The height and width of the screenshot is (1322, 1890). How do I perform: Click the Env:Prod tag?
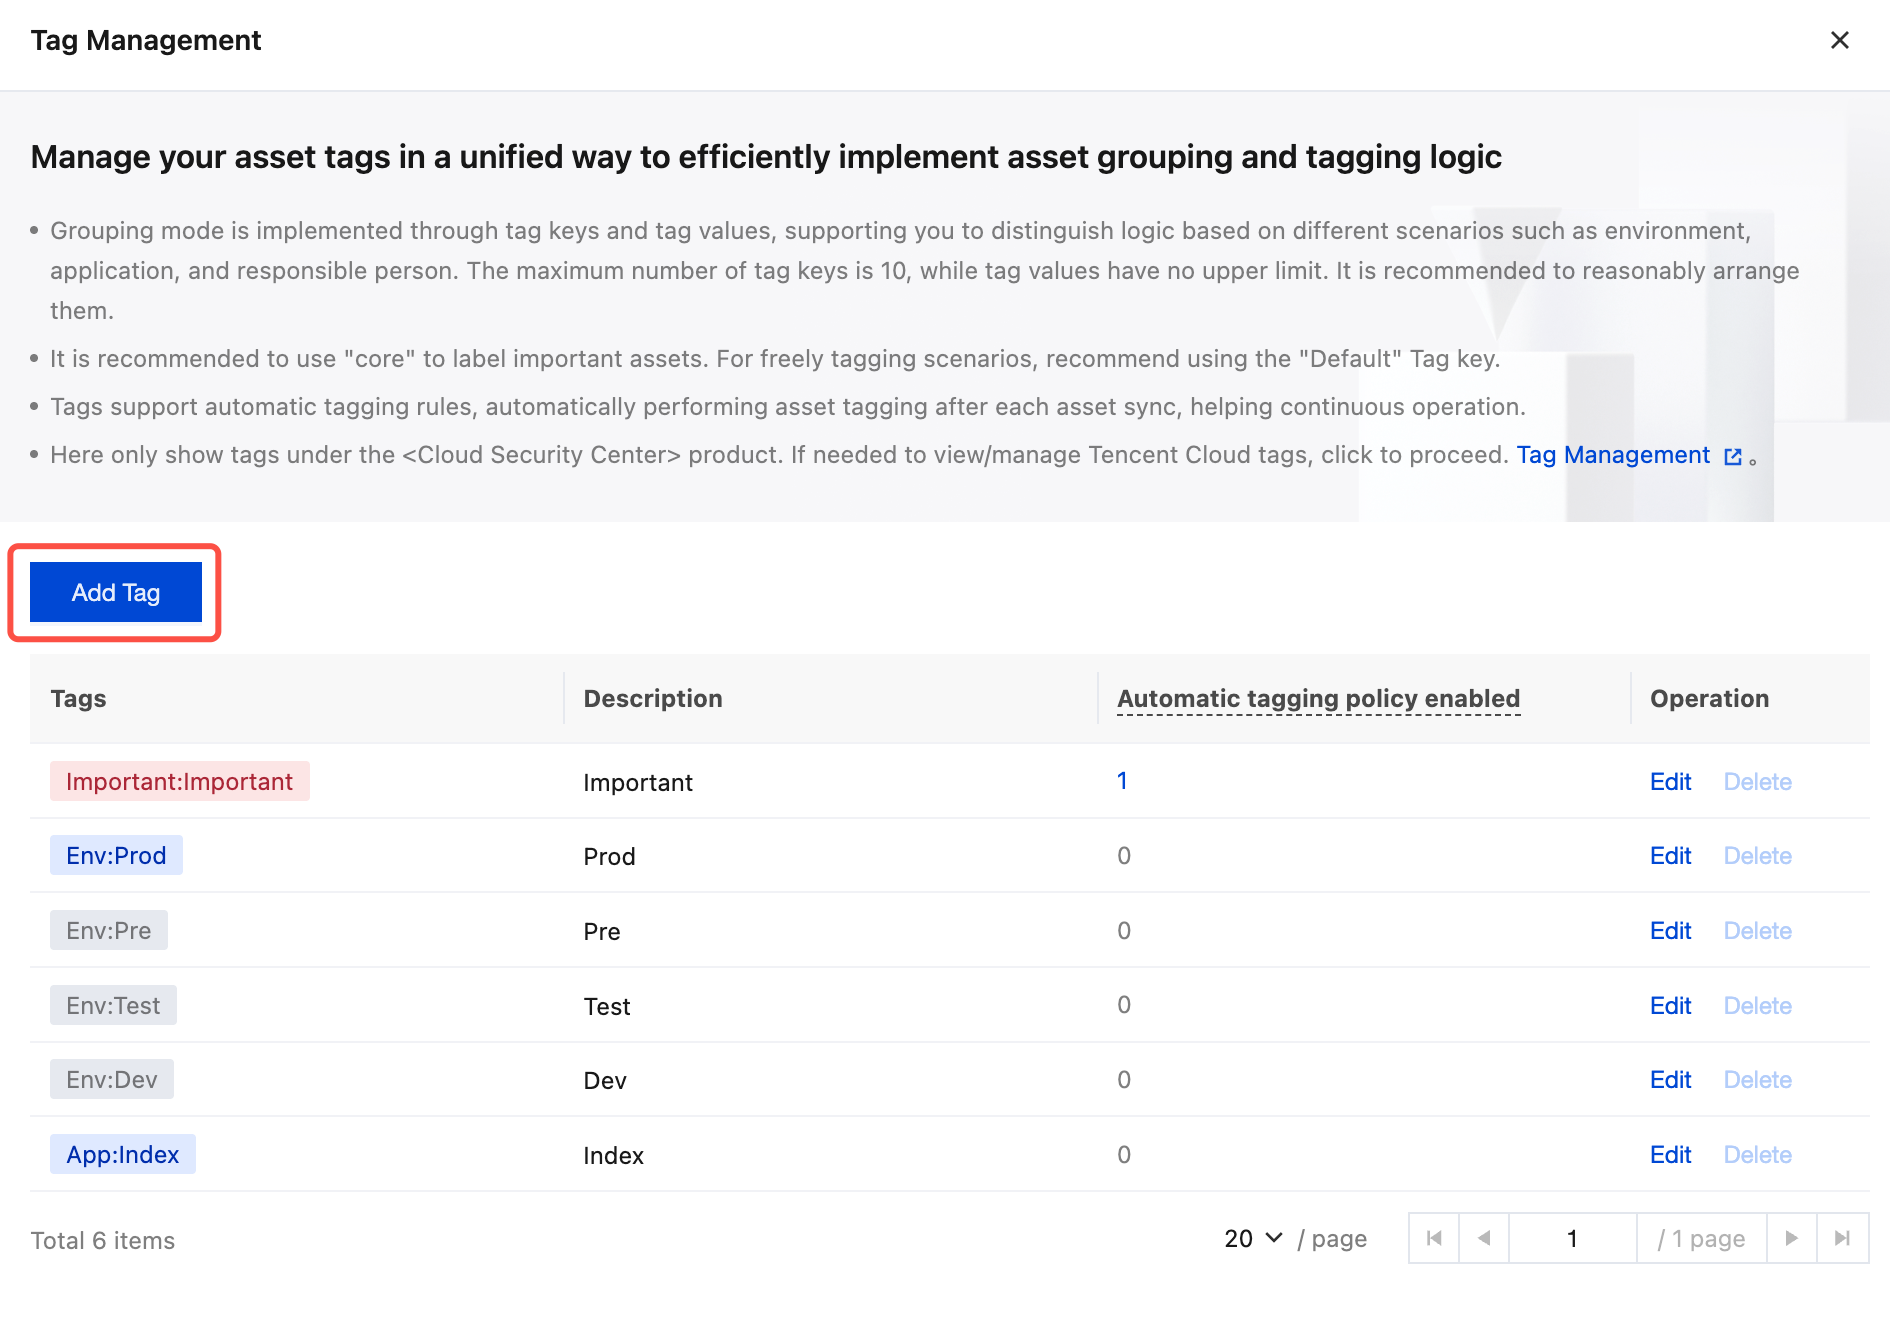point(116,855)
